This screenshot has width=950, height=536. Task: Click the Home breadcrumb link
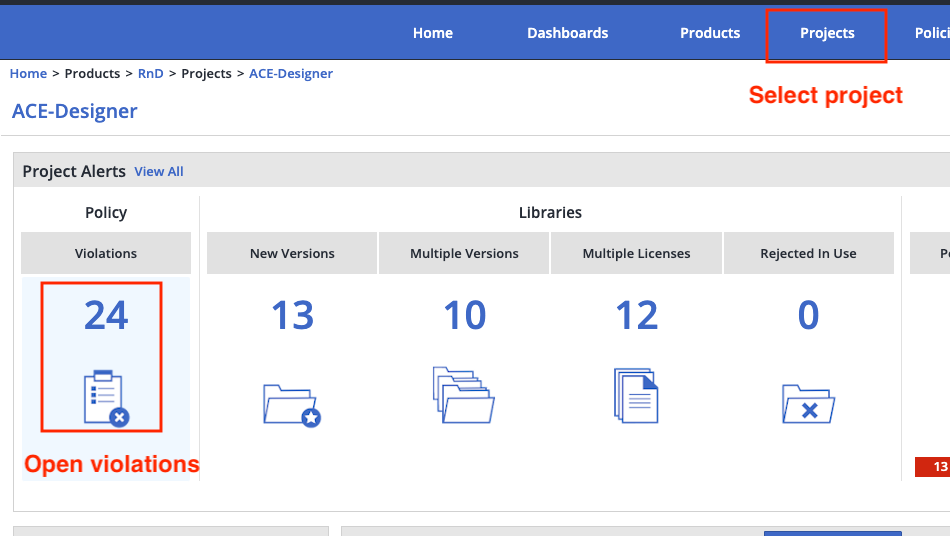point(28,74)
